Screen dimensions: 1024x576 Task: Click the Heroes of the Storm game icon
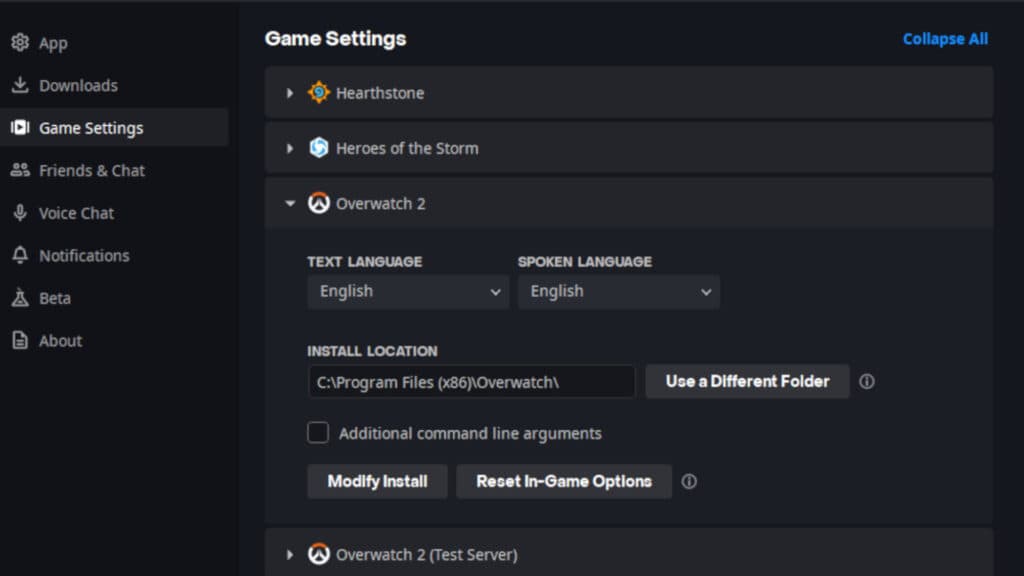pyautogui.click(x=319, y=147)
